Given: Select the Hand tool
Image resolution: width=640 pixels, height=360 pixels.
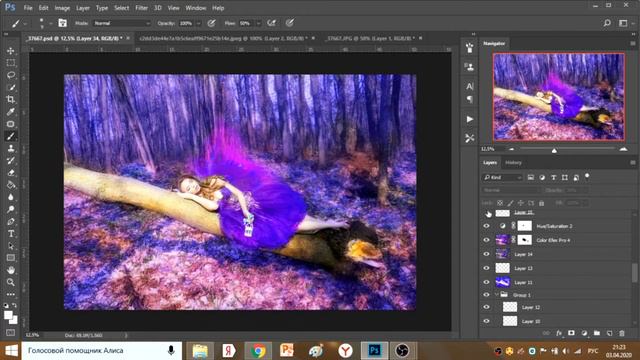Looking at the screenshot, I should (x=11, y=270).
